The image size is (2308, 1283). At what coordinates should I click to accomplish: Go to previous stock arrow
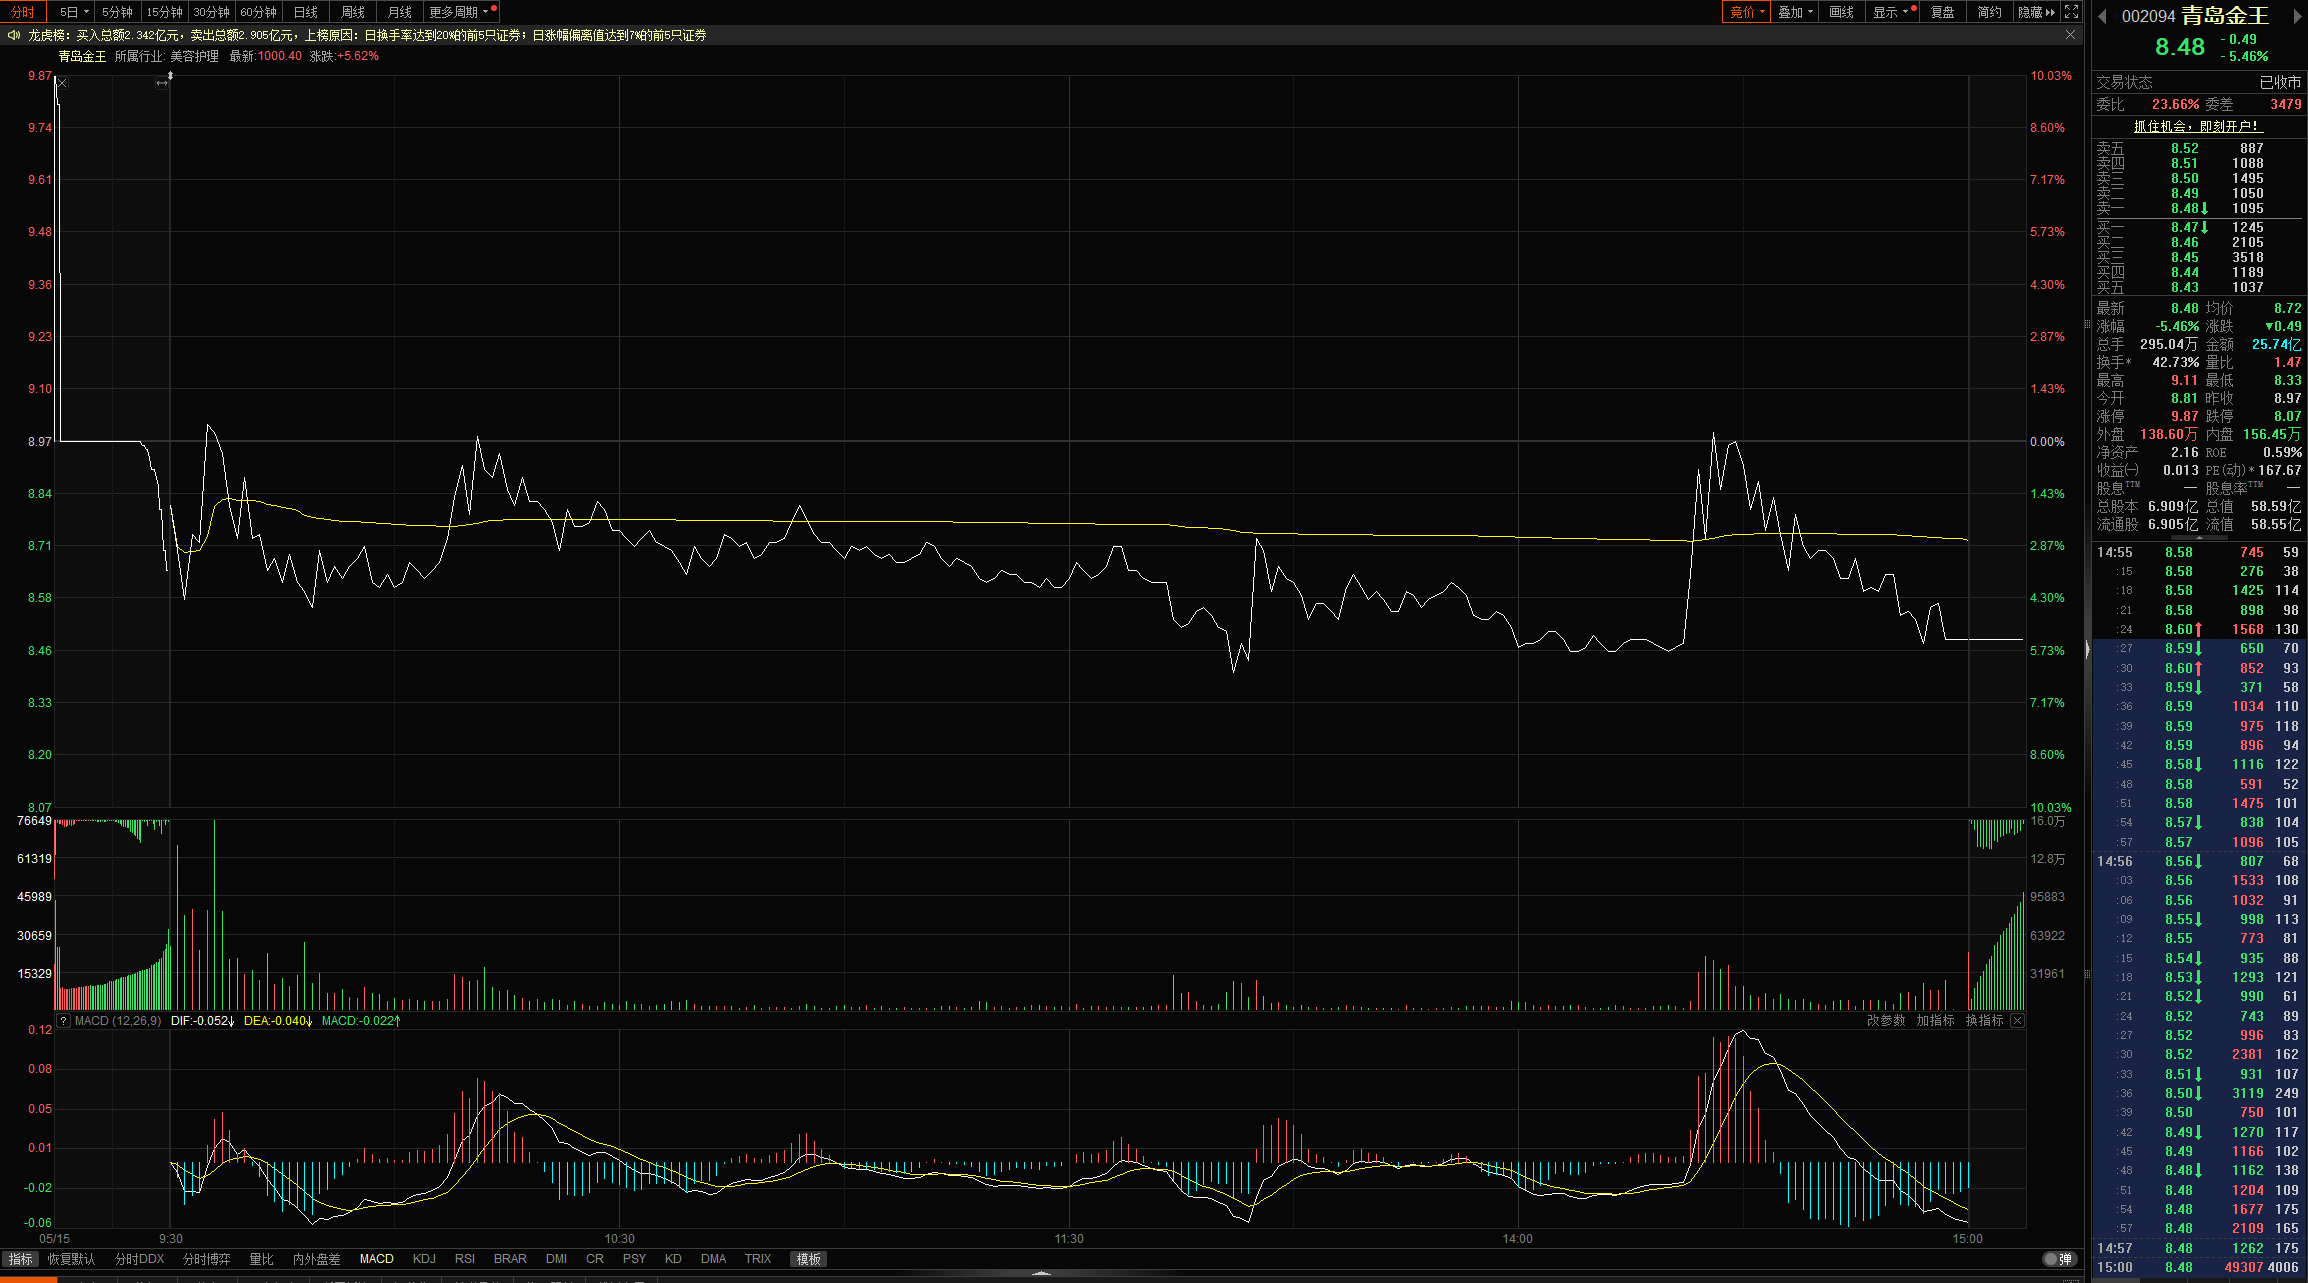[x=2102, y=16]
